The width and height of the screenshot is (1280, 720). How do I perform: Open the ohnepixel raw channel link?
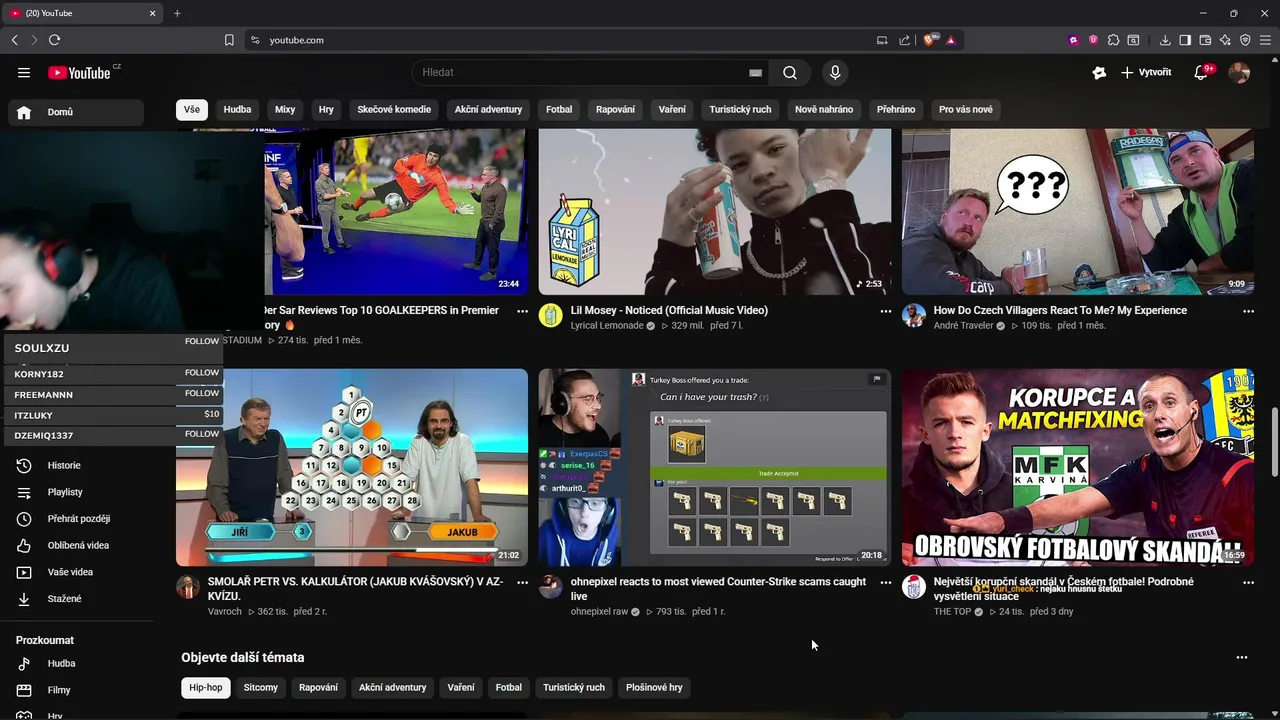599,611
